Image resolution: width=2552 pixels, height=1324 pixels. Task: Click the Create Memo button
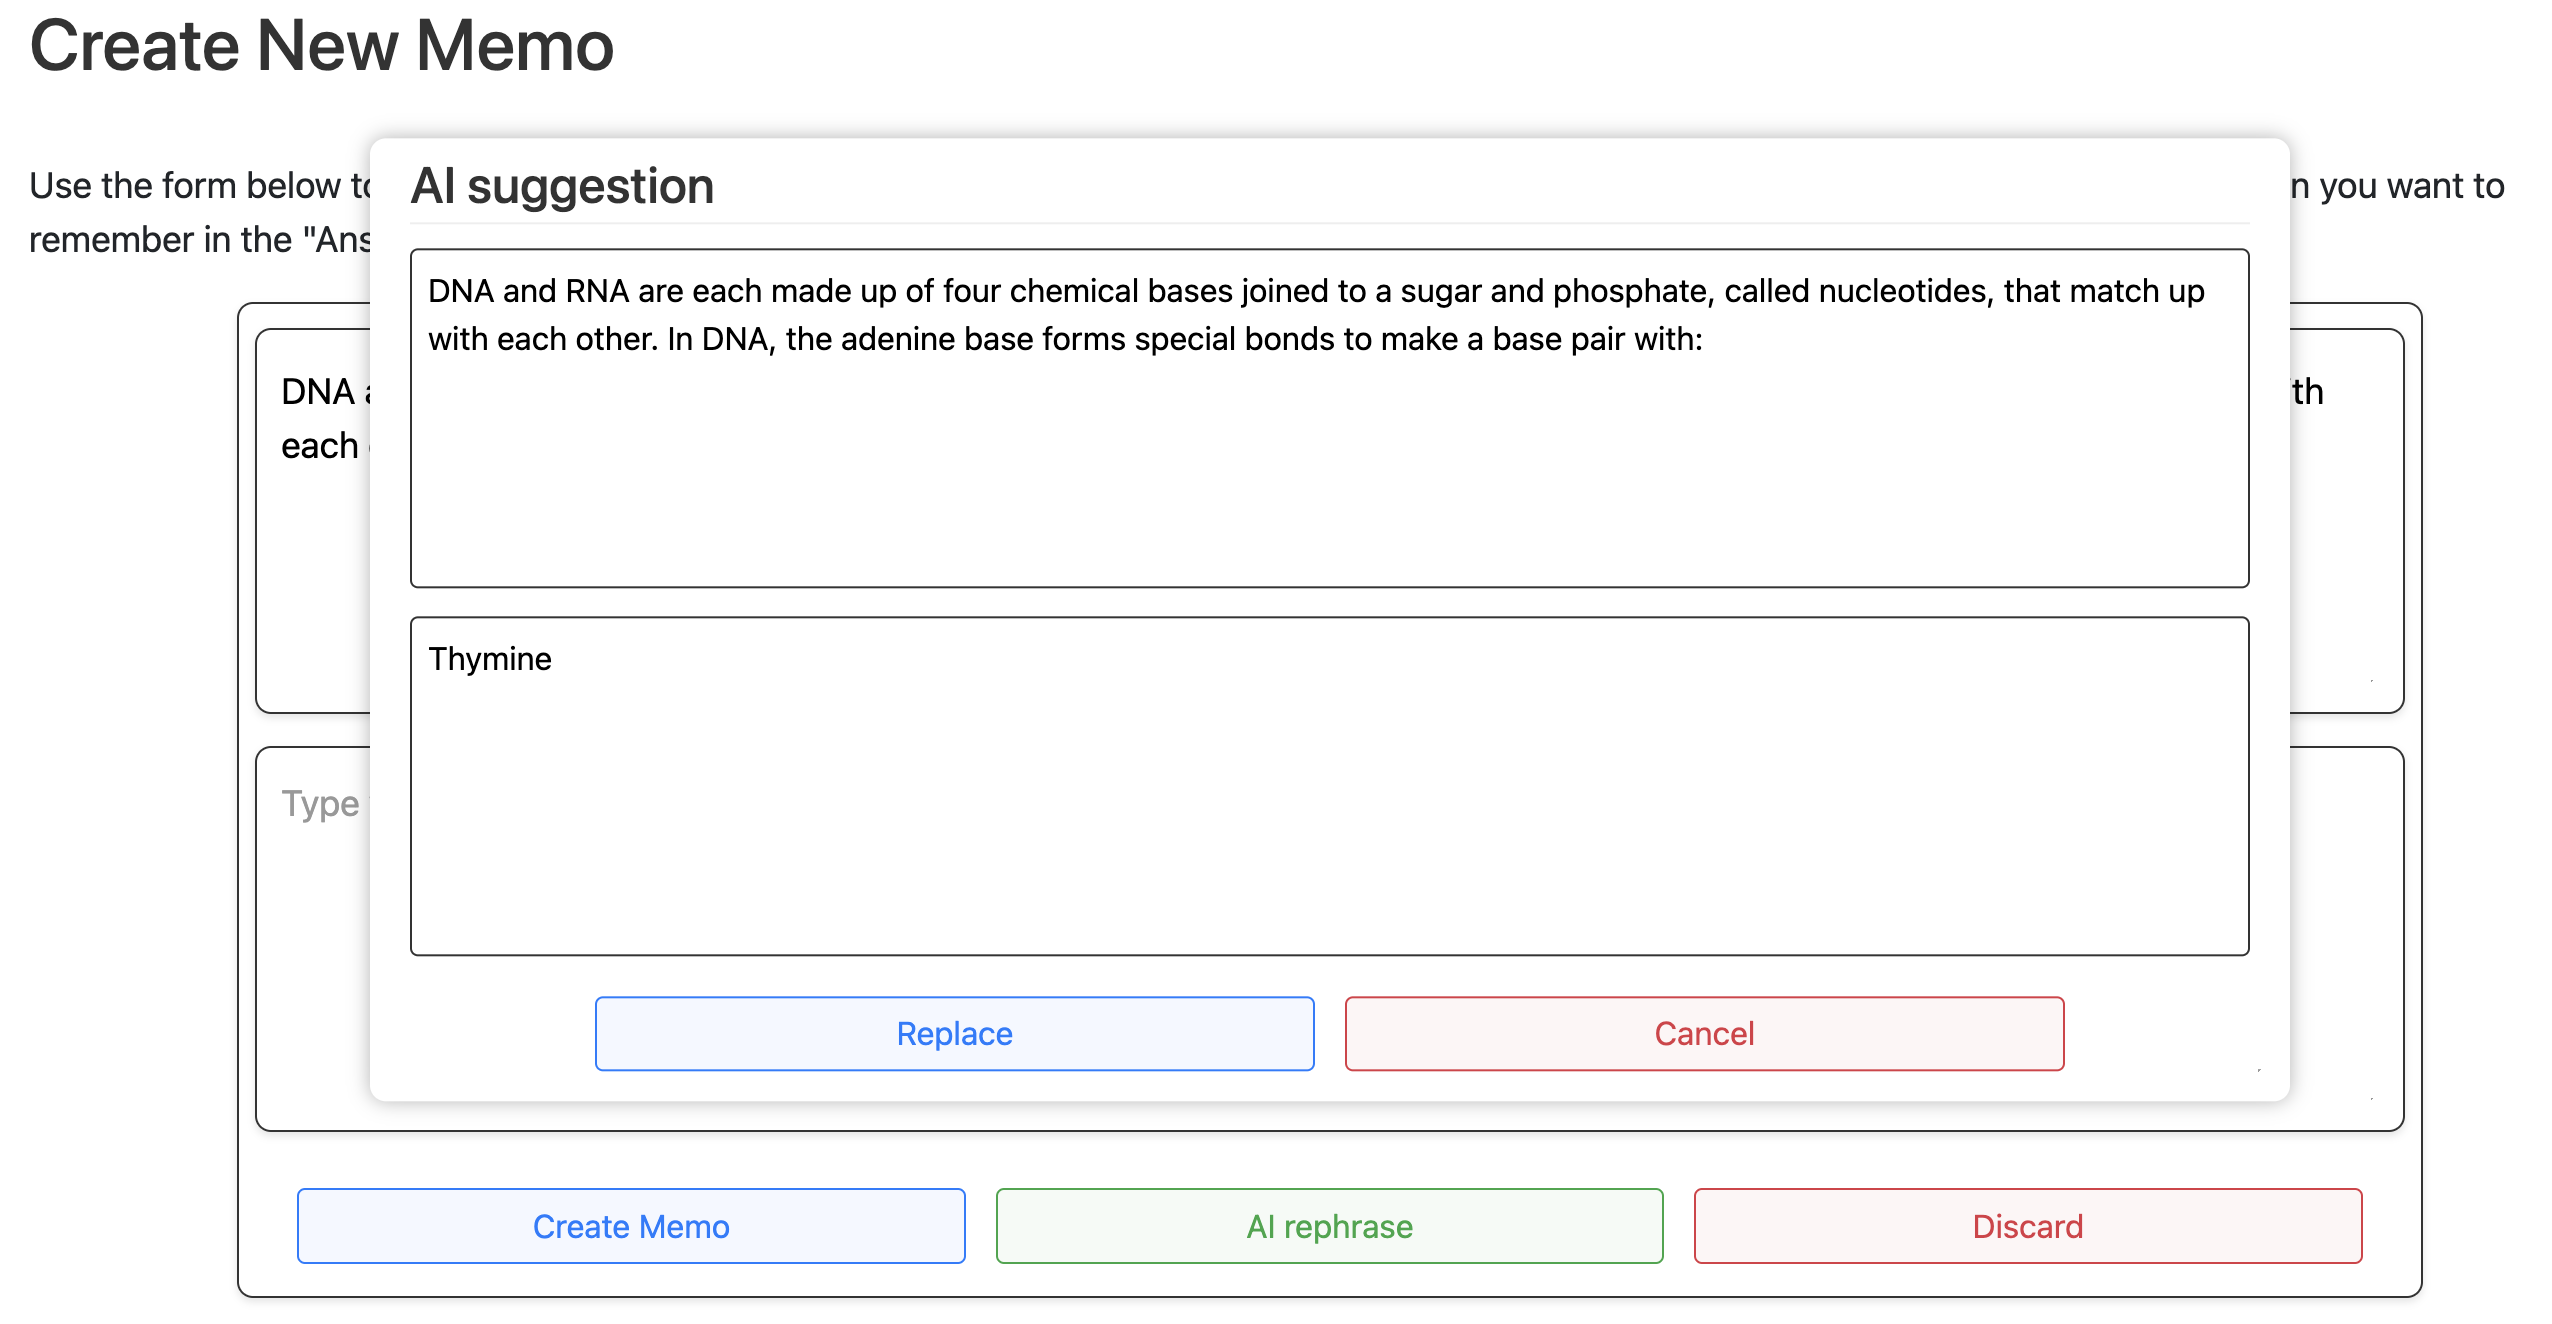coord(631,1226)
